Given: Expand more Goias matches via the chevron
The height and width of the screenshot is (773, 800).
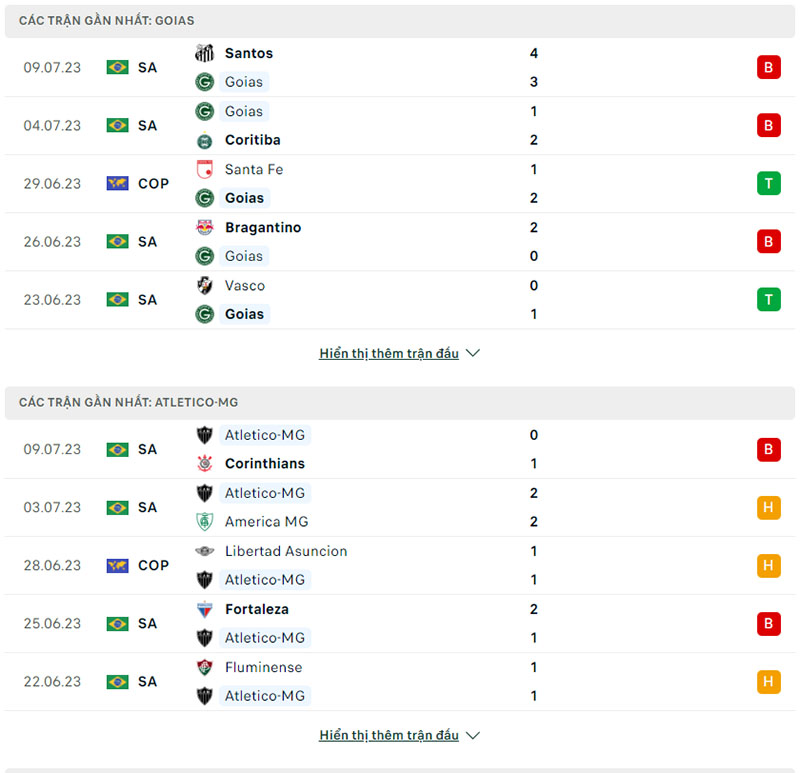Looking at the screenshot, I should point(472,353).
